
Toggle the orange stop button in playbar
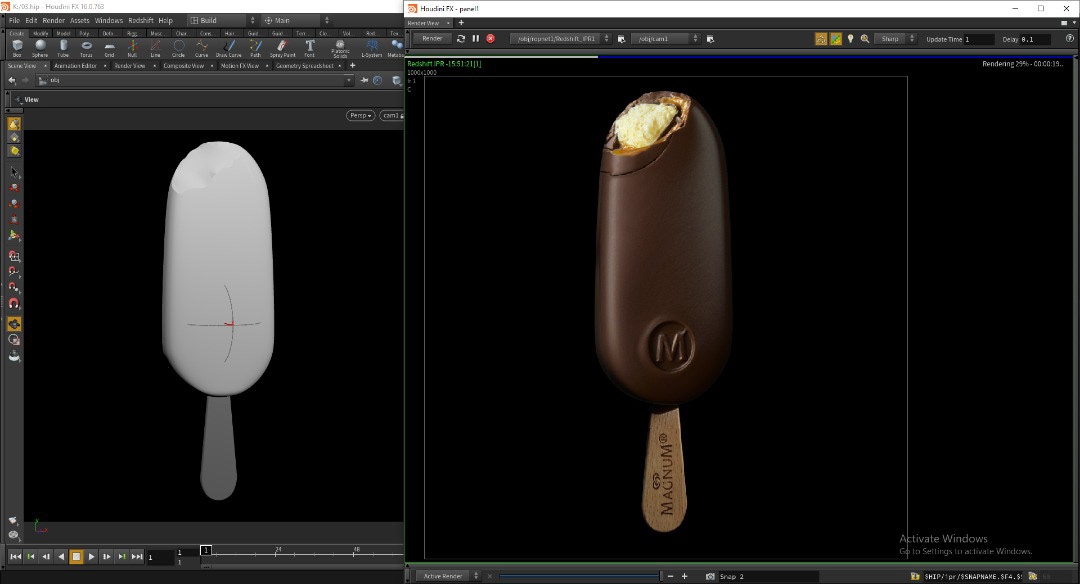(76, 556)
